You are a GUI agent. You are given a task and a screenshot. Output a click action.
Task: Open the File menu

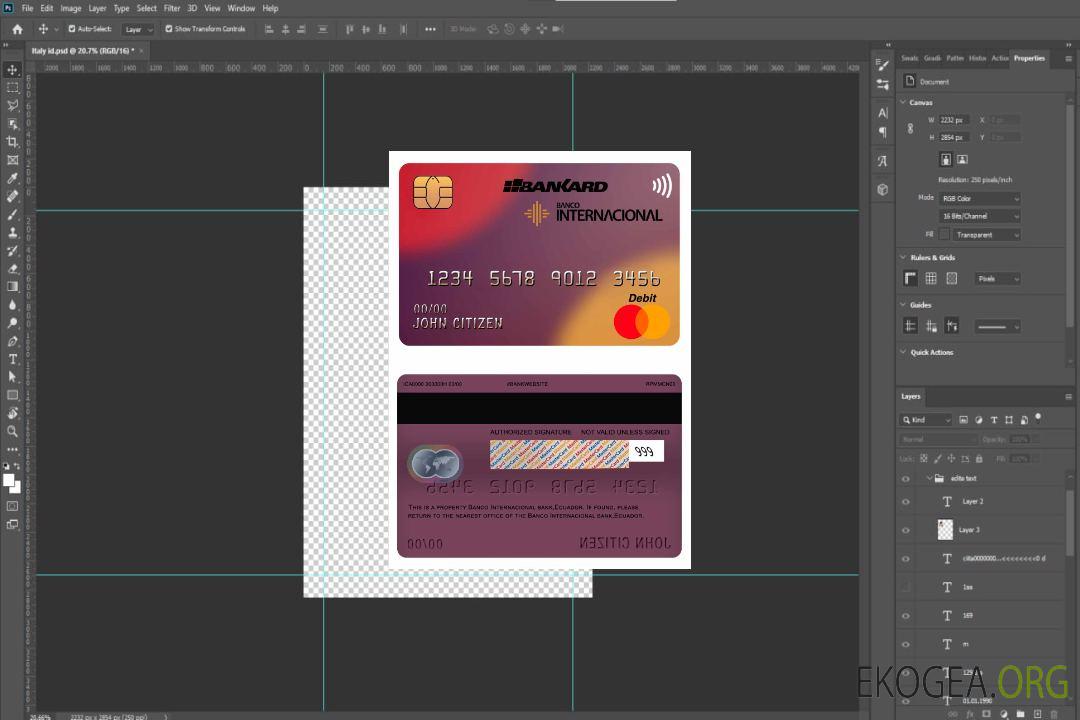[27, 8]
